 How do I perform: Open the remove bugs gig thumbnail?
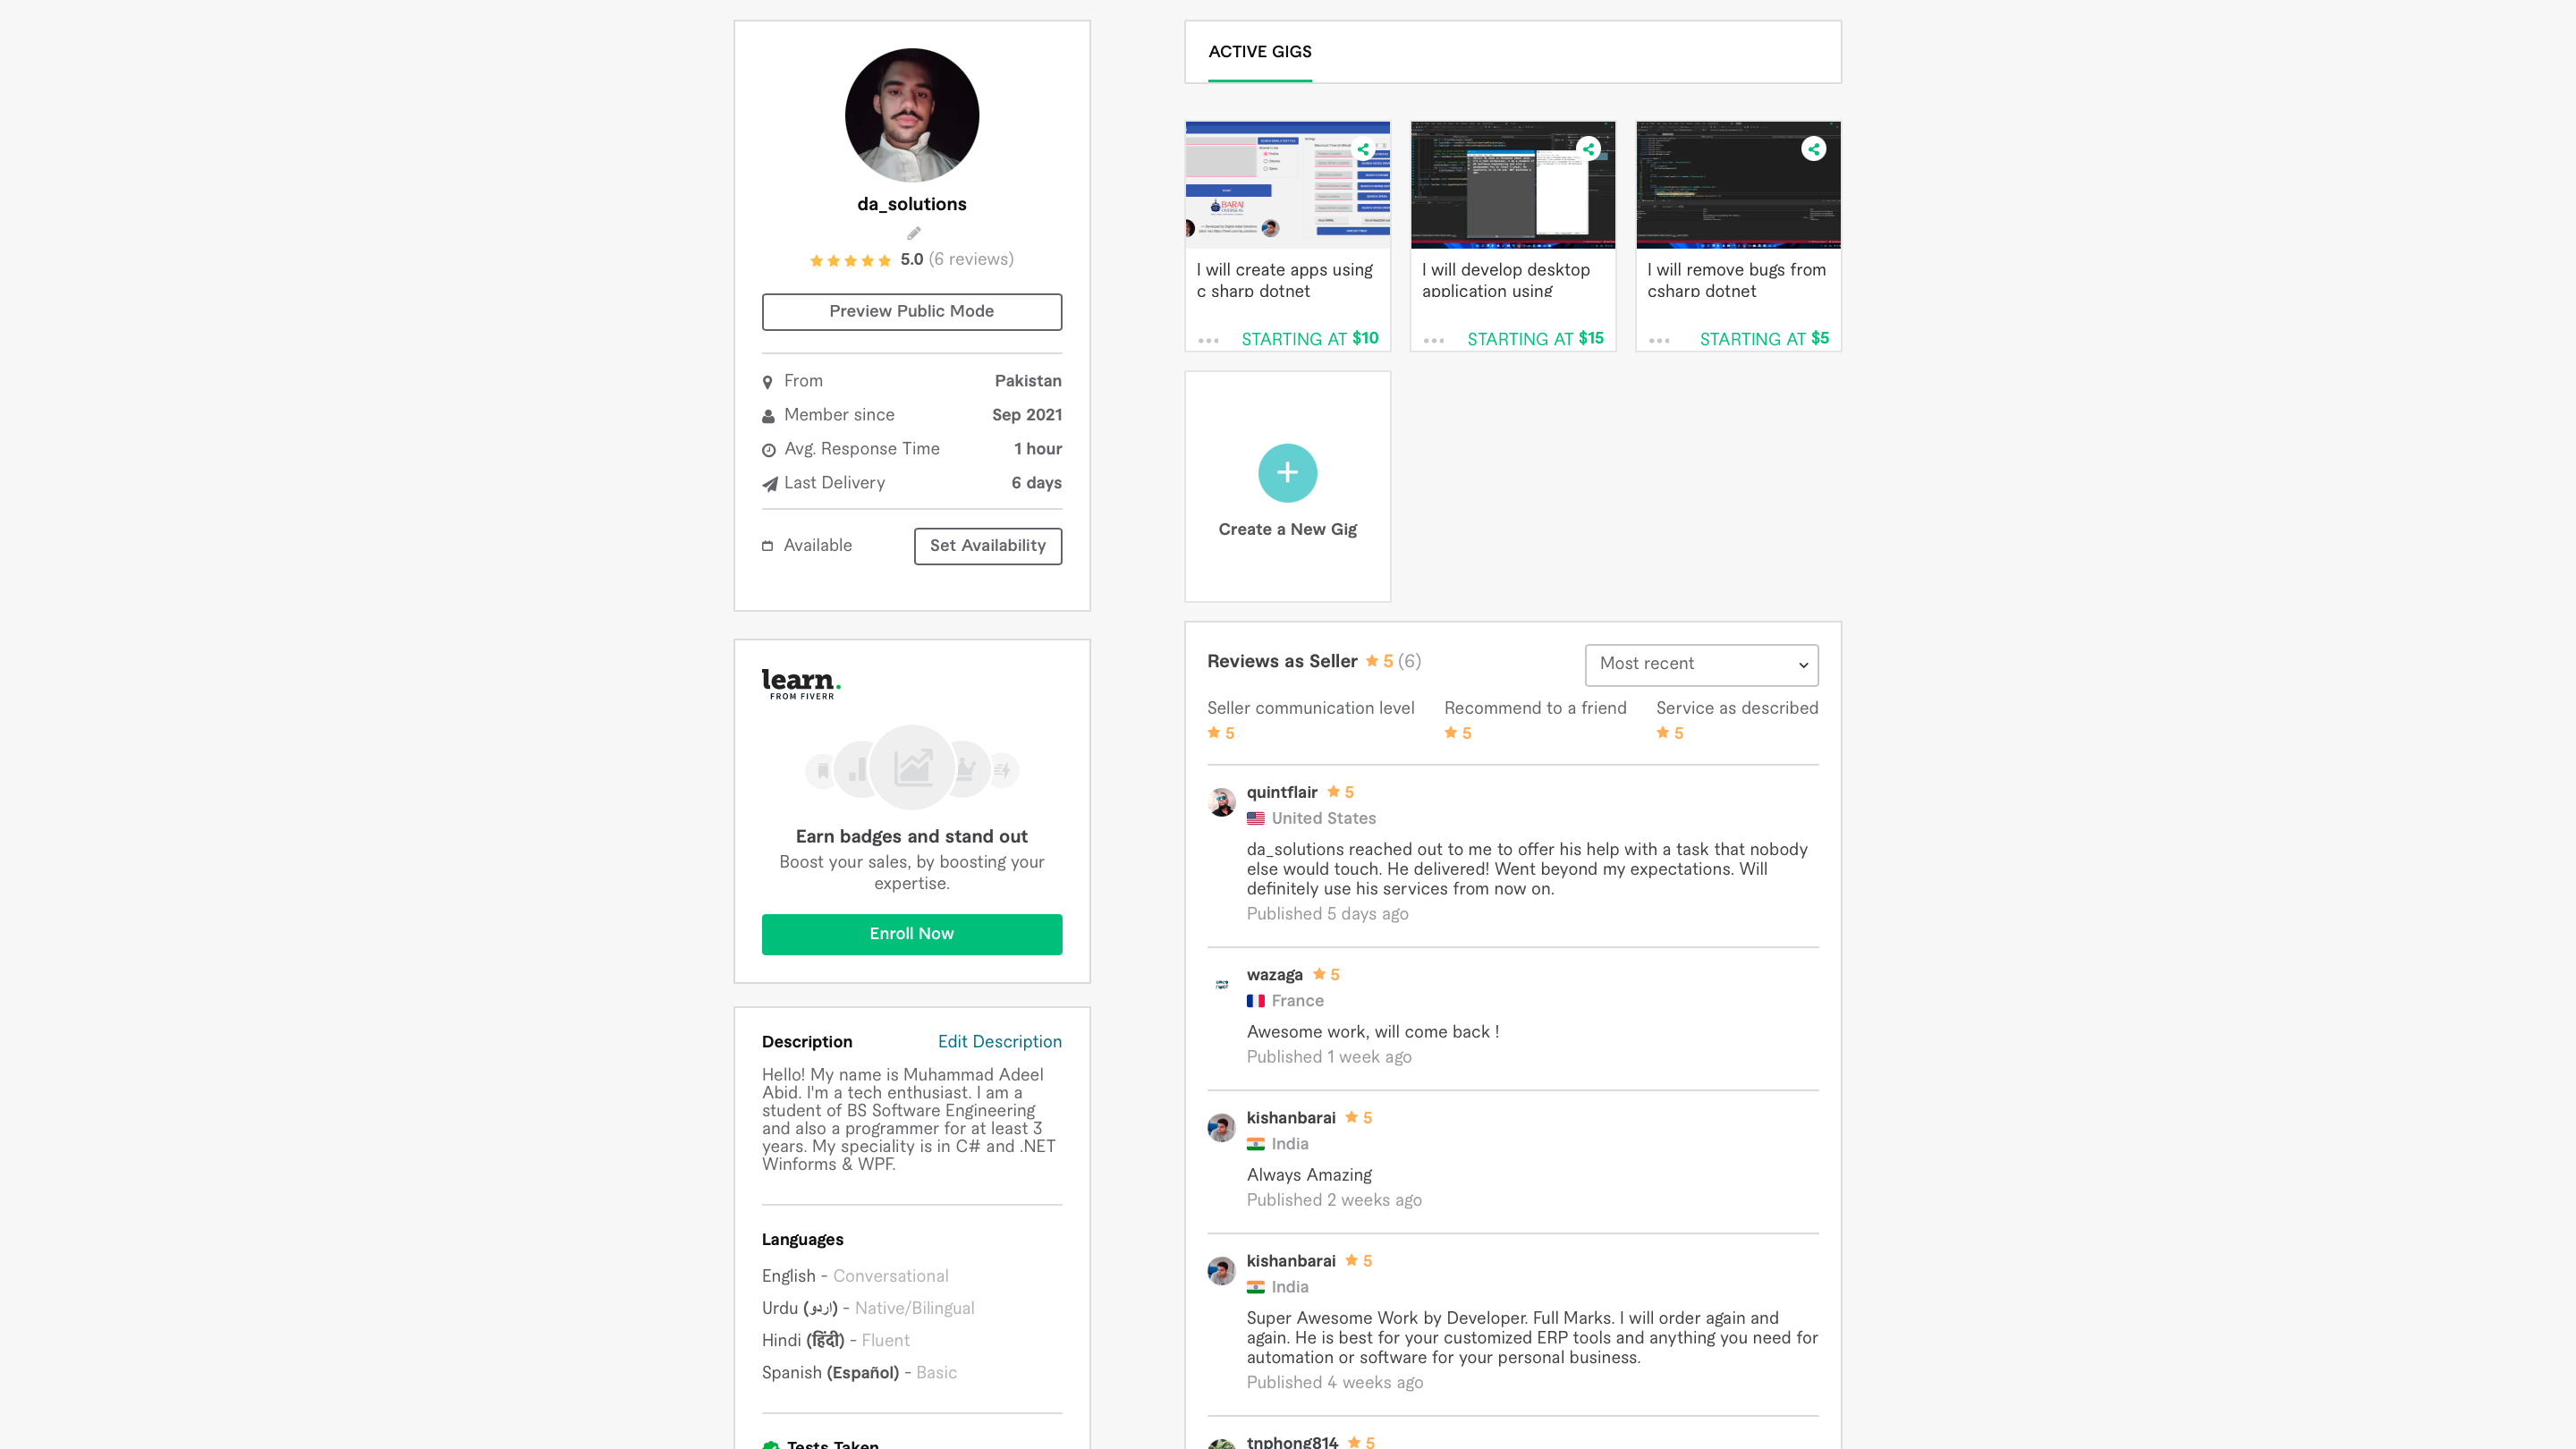pos(1738,185)
